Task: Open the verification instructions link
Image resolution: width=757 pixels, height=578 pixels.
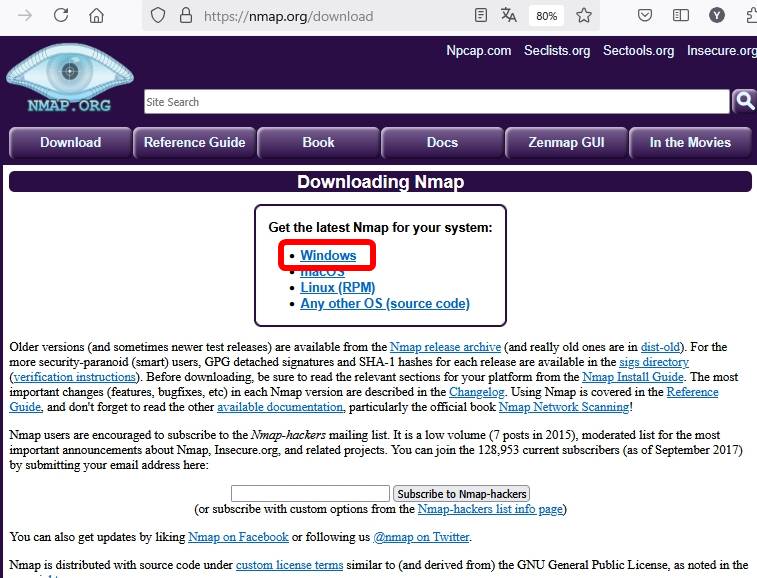Action: point(75,377)
